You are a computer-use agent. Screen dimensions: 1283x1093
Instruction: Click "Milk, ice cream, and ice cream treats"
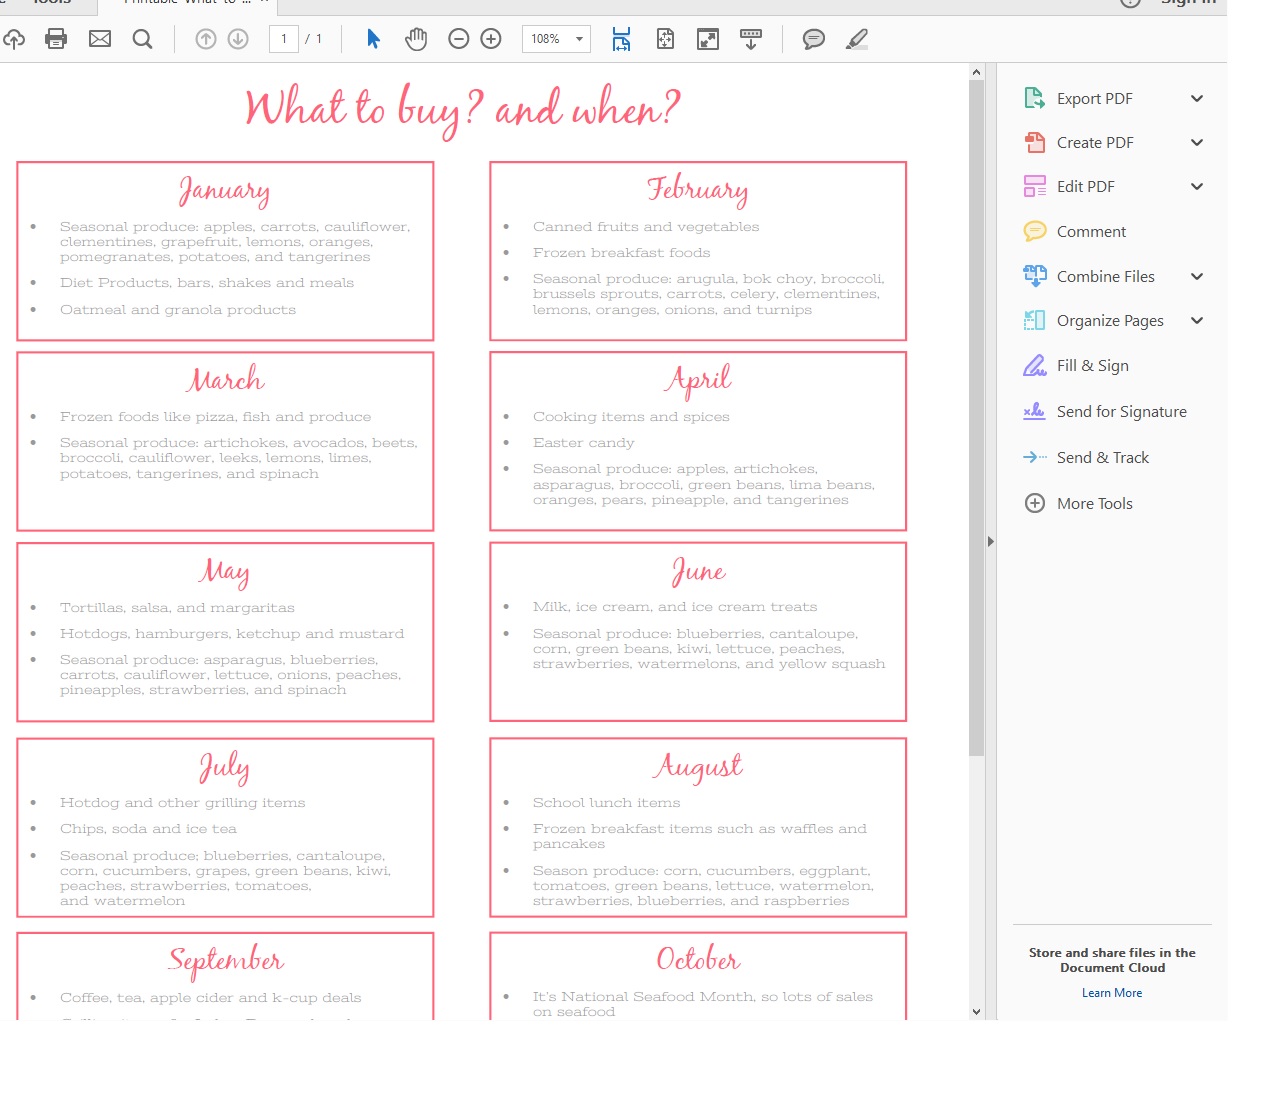click(675, 607)
